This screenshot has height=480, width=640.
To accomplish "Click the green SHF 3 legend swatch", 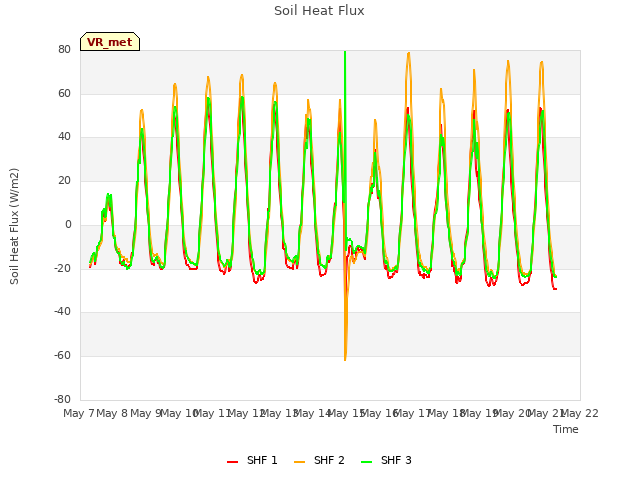I will (x=367, y=462).
